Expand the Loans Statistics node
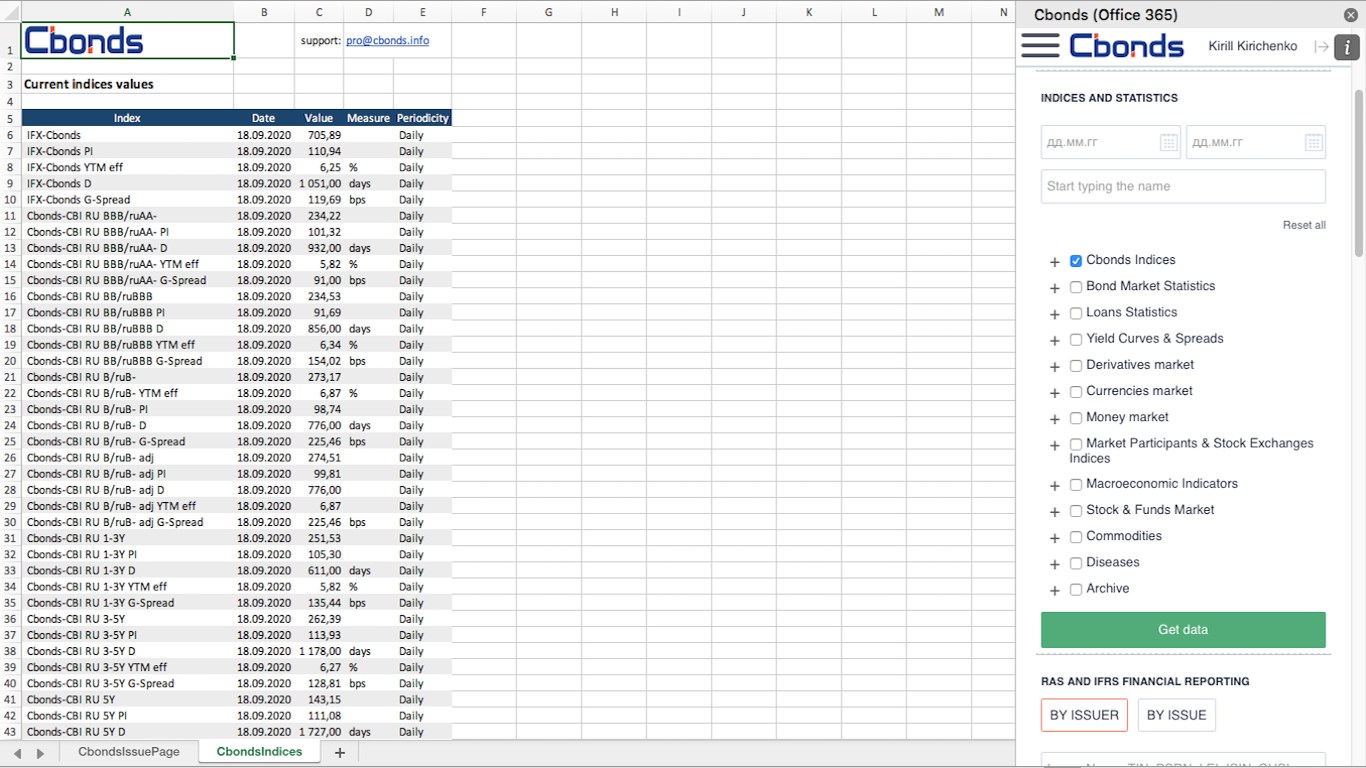The width and height of the screenshot is (1366, 768). point(1054,314)
